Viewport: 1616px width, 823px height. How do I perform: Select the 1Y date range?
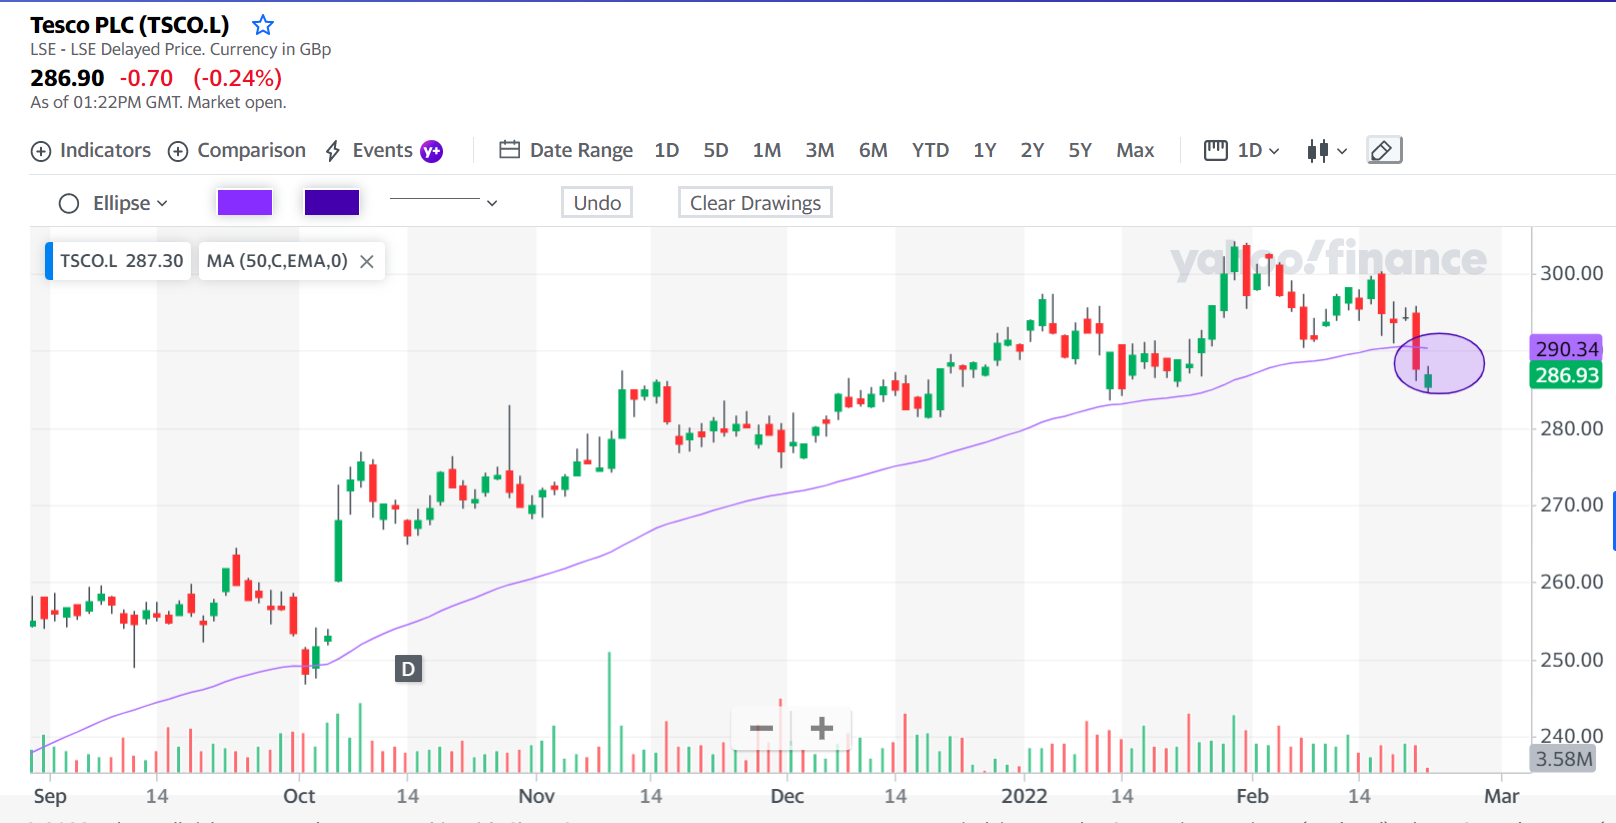[x=985, y=151]
